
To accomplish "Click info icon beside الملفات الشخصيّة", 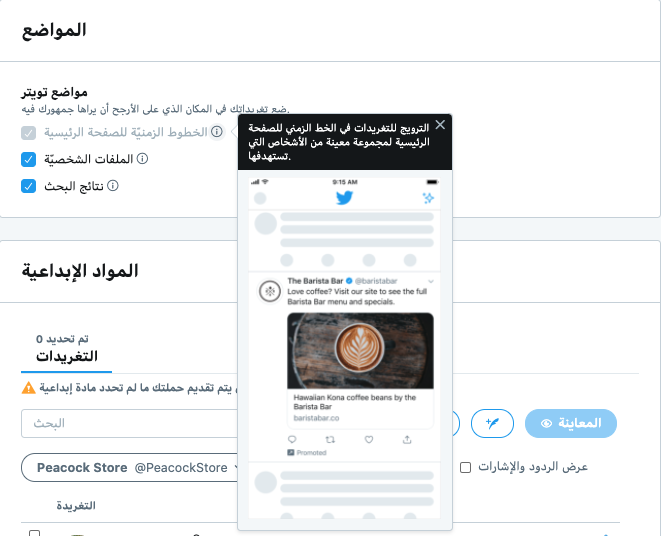I will coord(142,159).
